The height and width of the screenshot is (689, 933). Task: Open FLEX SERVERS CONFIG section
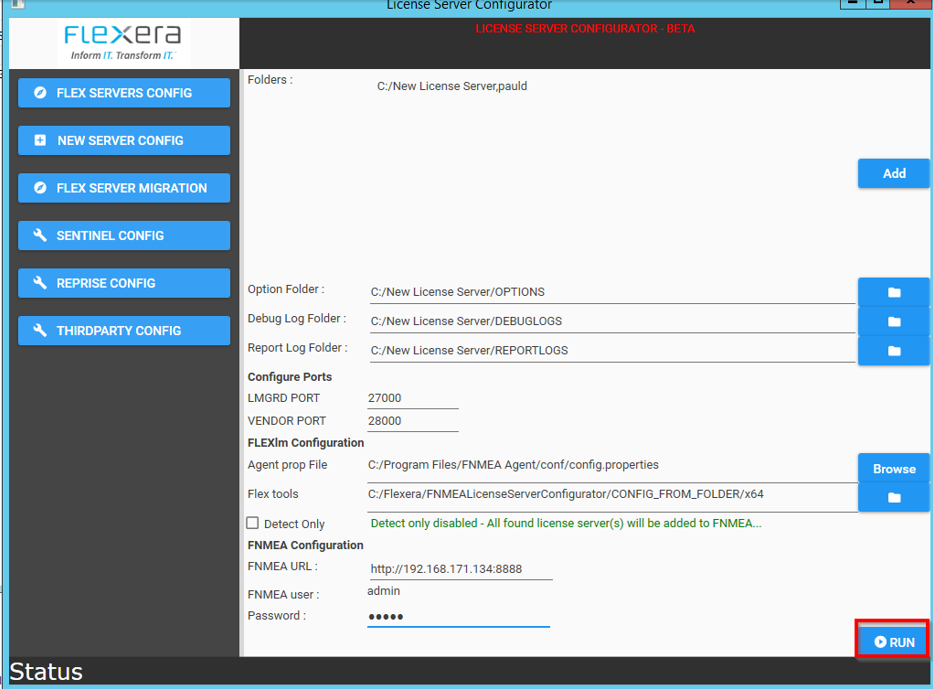(x=124, y=93)
